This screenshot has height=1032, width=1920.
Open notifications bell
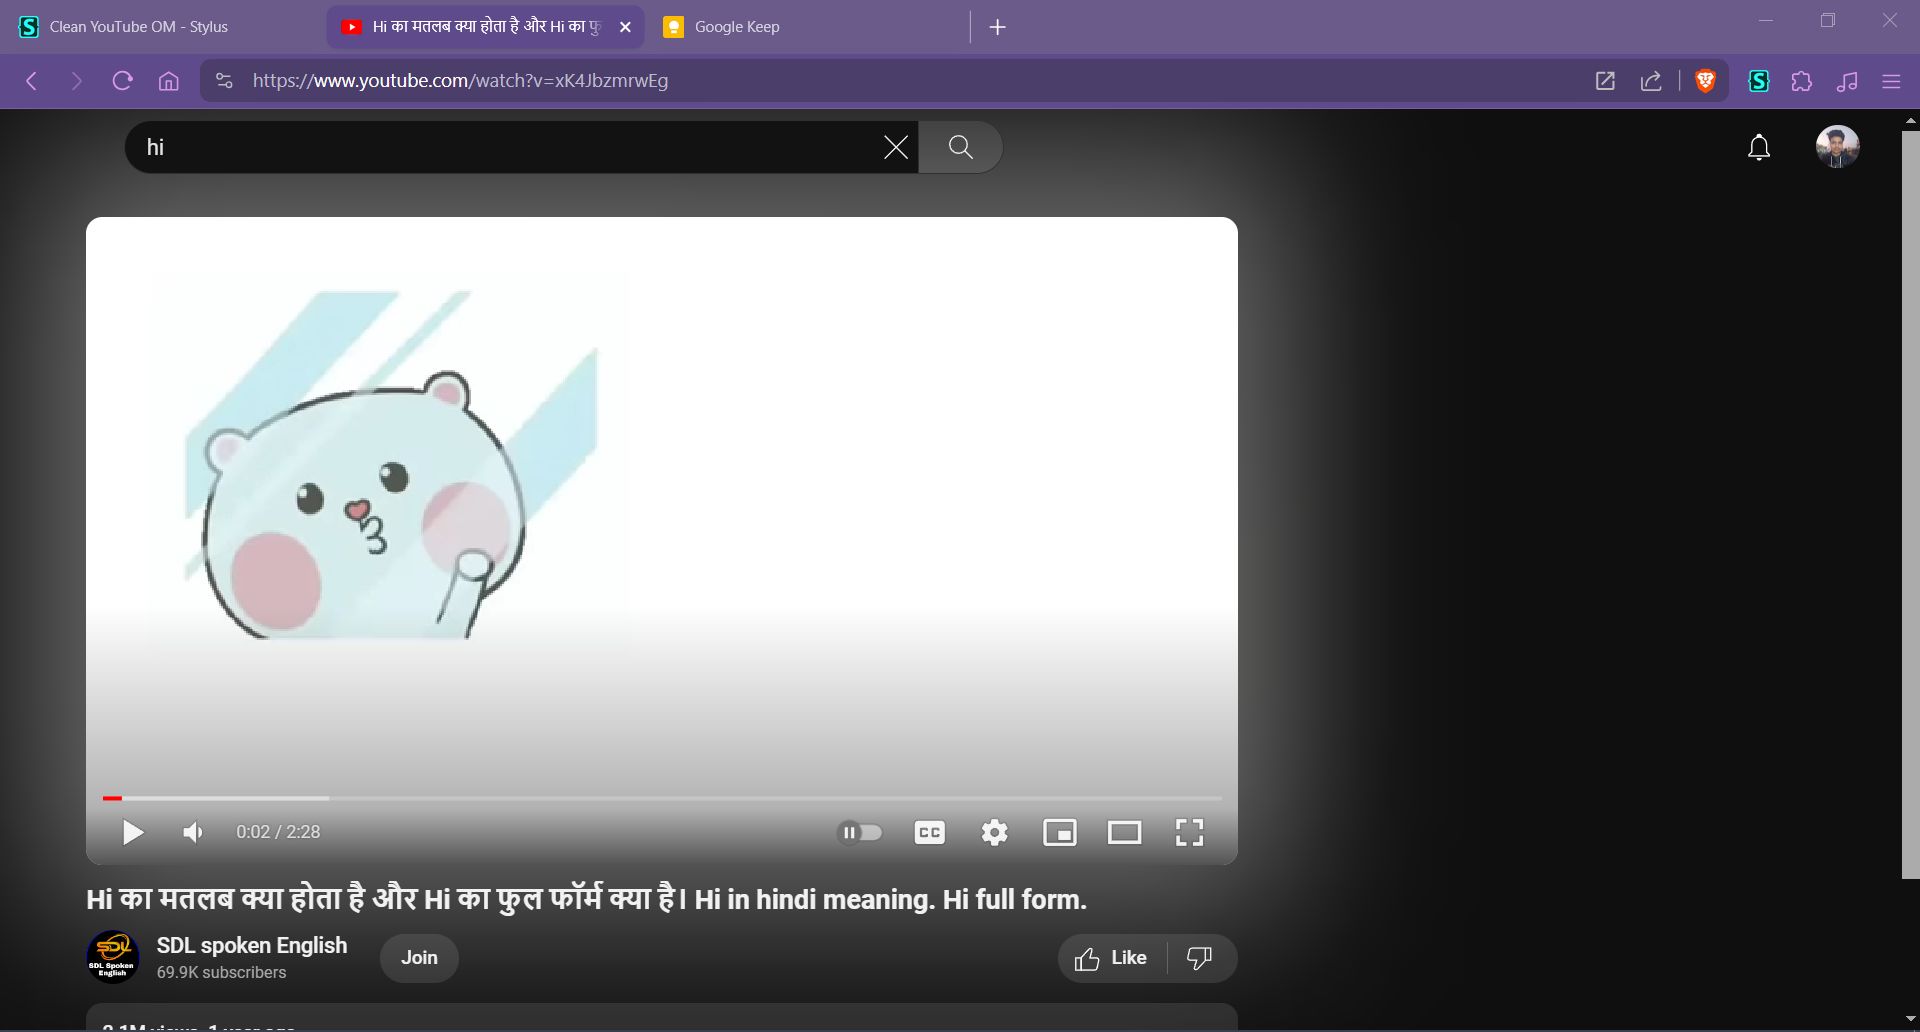(x=1759, y=148)
